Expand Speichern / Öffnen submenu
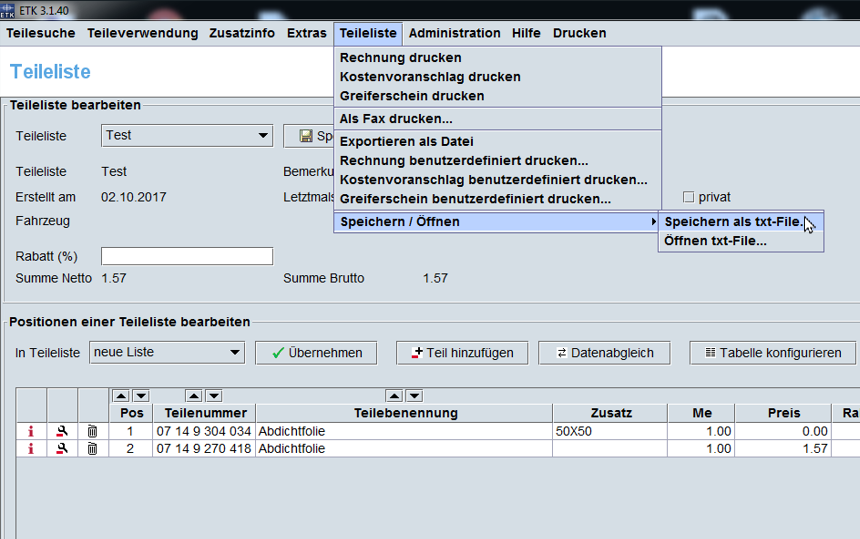The image size is (860, 539). click(497, 222)
